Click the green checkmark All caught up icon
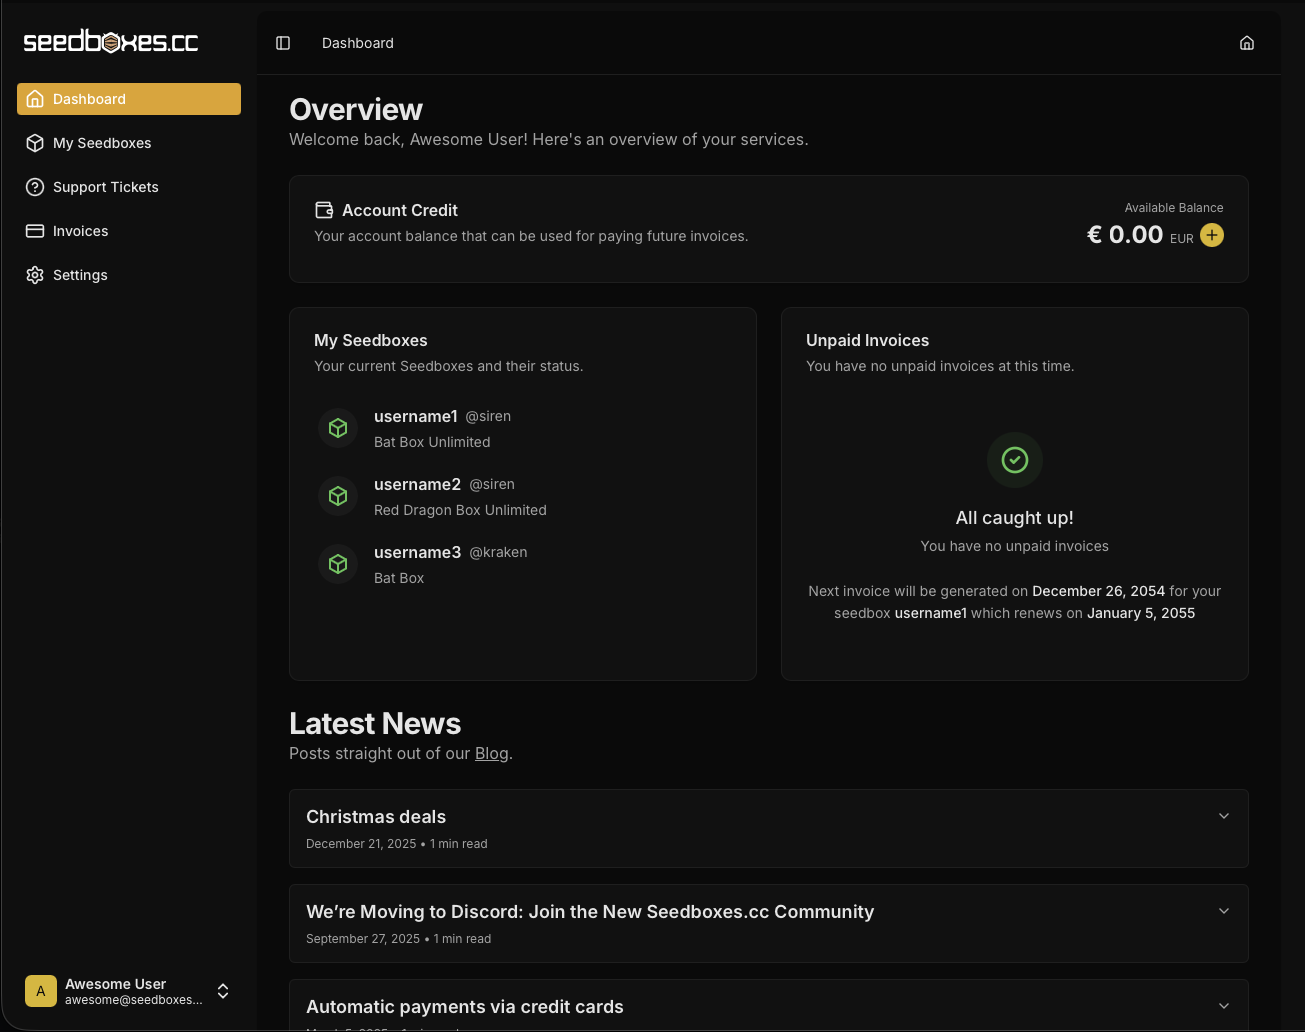The height and width of the screenshot is (1032, 1305). (x=1014, y=460)
